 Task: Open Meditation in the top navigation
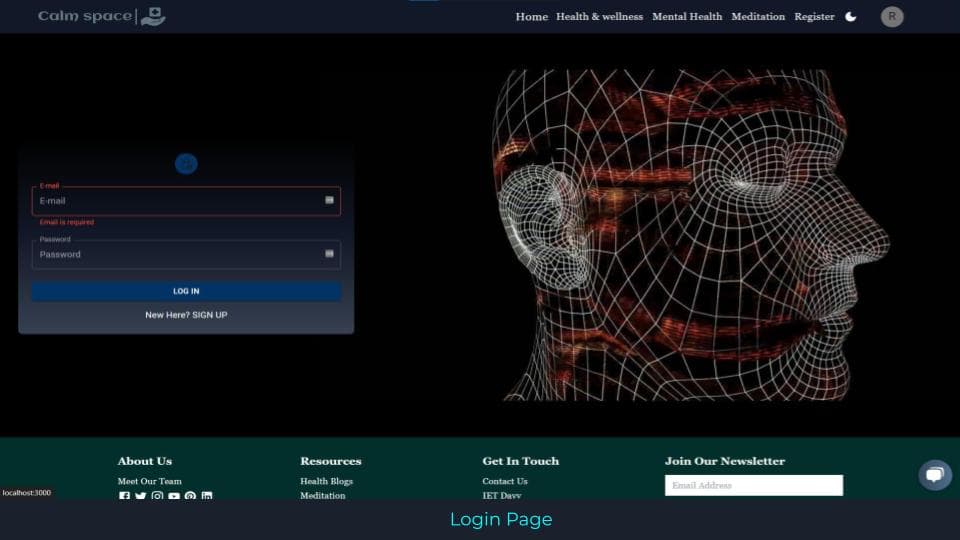click(x=758, y=17)
